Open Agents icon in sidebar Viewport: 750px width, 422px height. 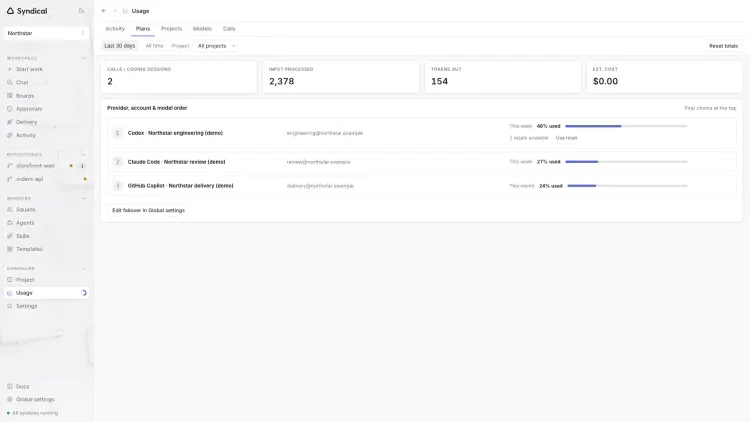coord(10,222)
